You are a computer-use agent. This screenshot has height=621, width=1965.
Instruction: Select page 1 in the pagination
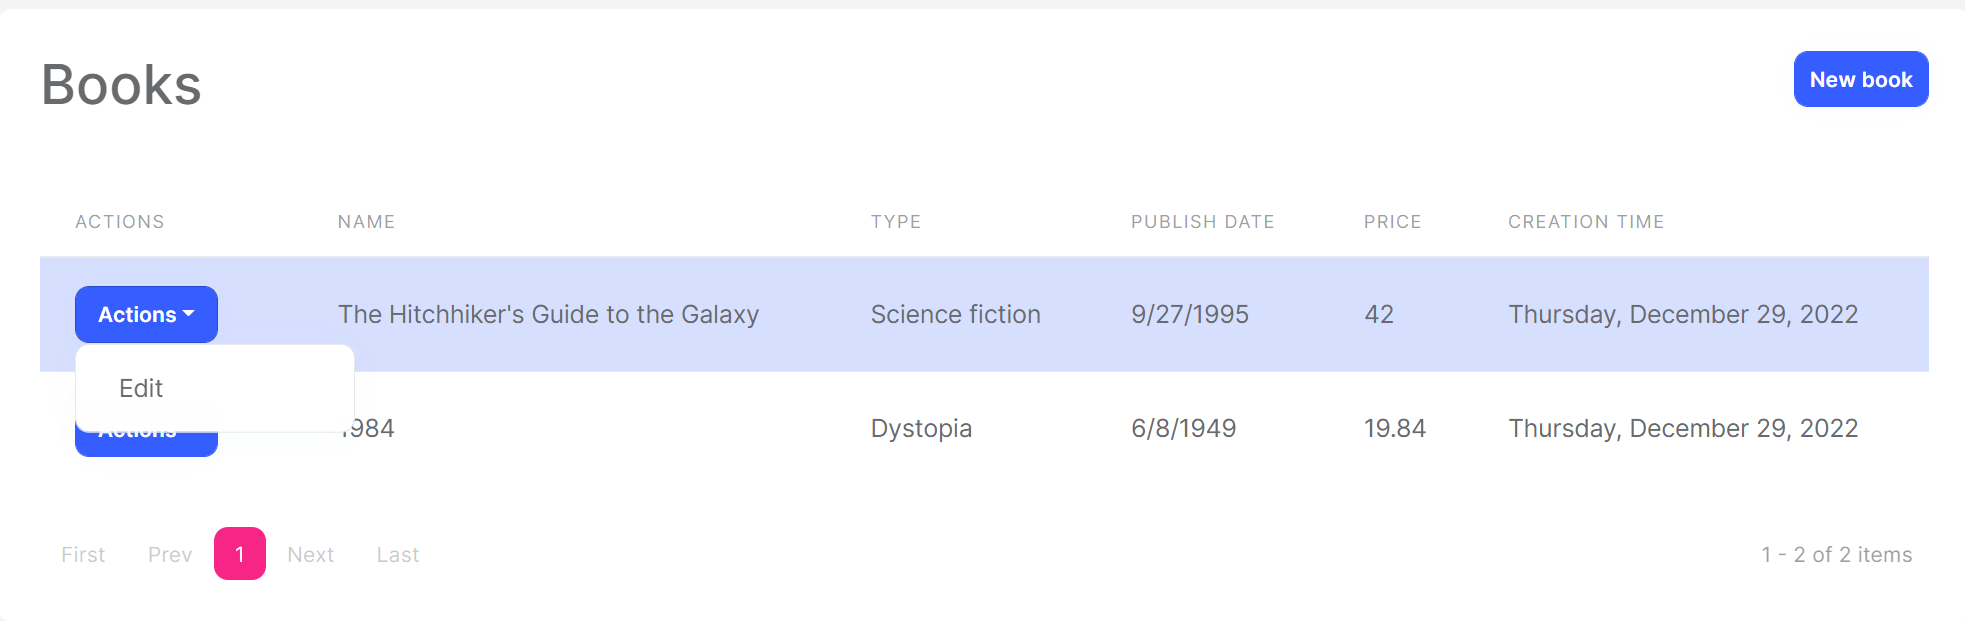[240, 554]
